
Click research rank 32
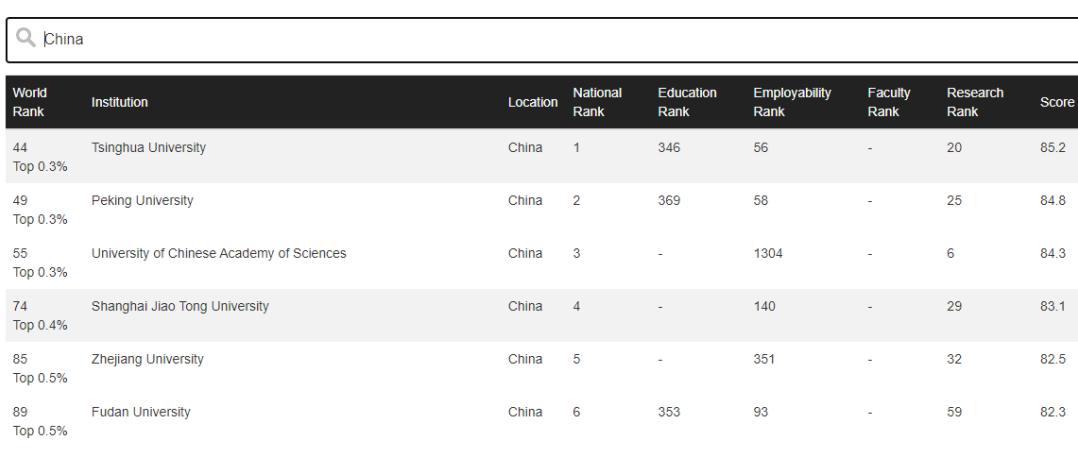pos(954,359)
